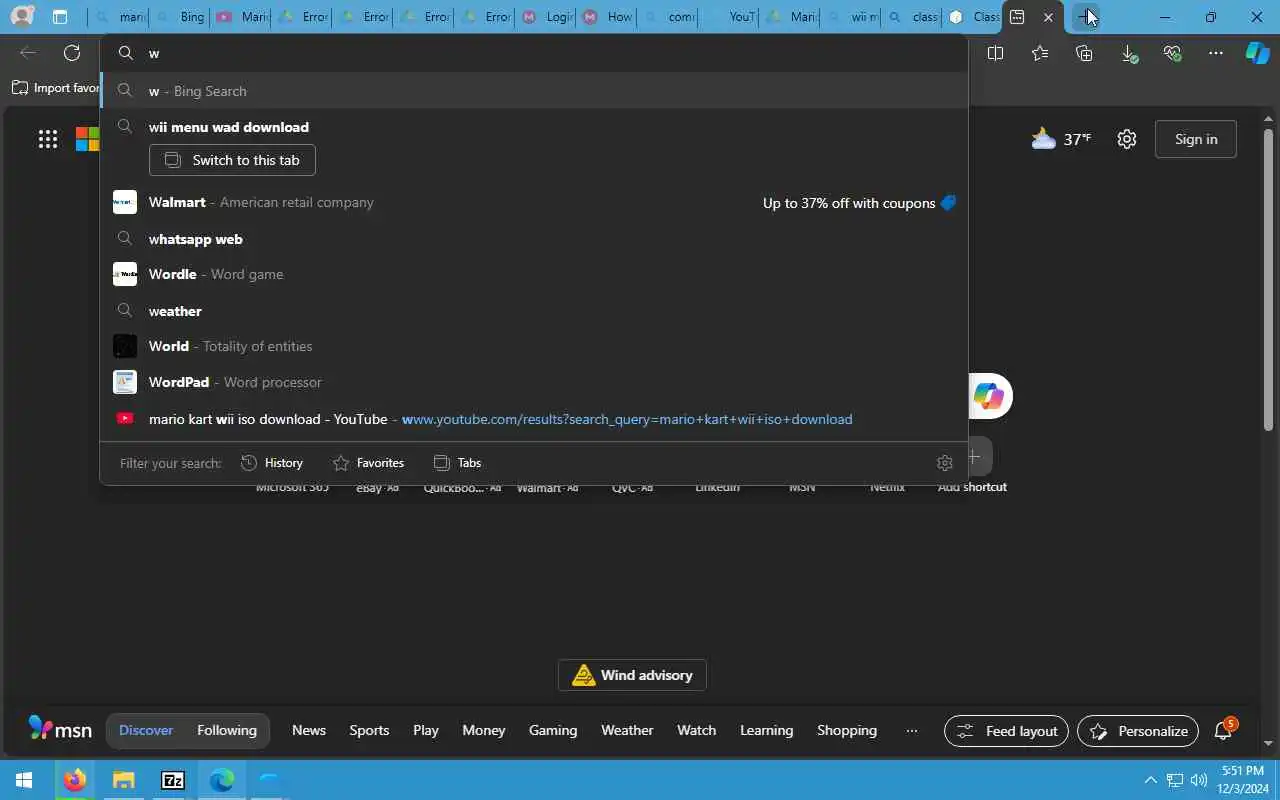
Task: Open the mario kart wii YouTube history result
Action: pyautogui.click(x=534, y=419)
